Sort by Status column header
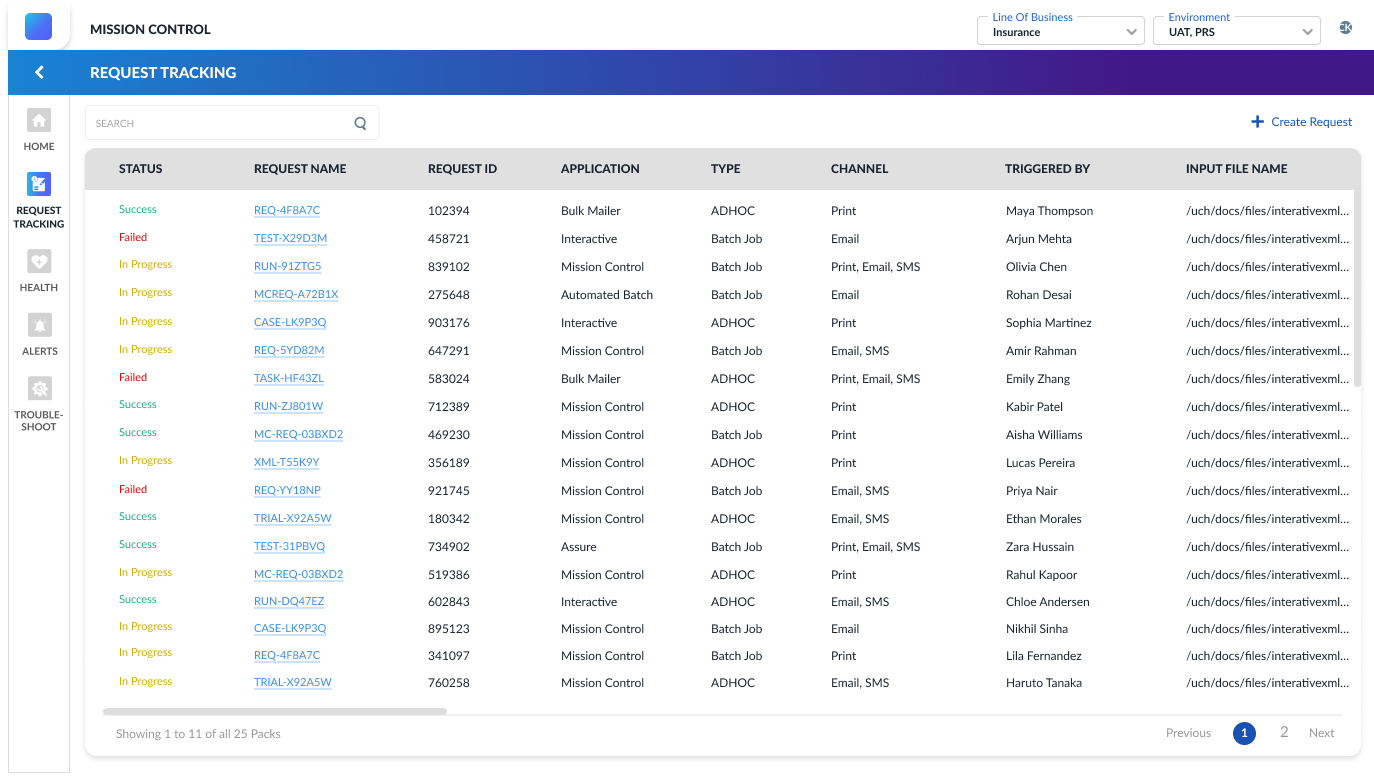Viewport: 1374px width, 782px height. point(140,169)
